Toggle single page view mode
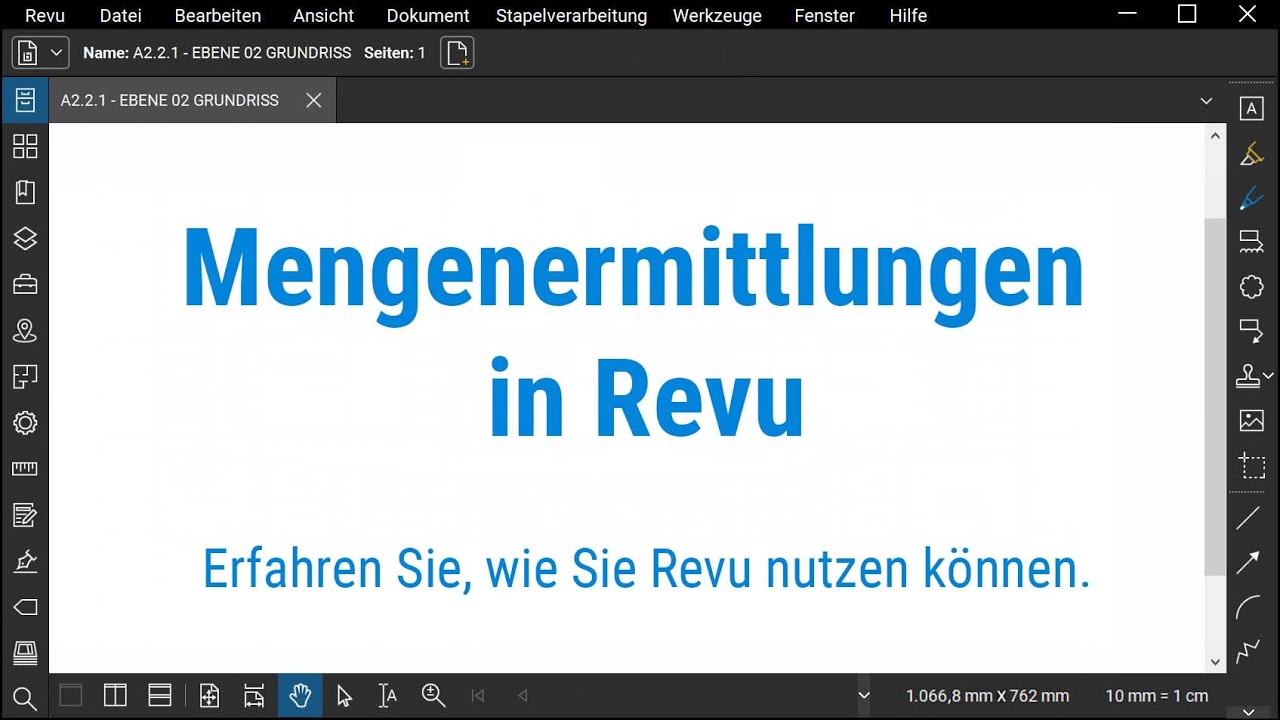This screenshot has height=720, width=1280. [71, 695]
